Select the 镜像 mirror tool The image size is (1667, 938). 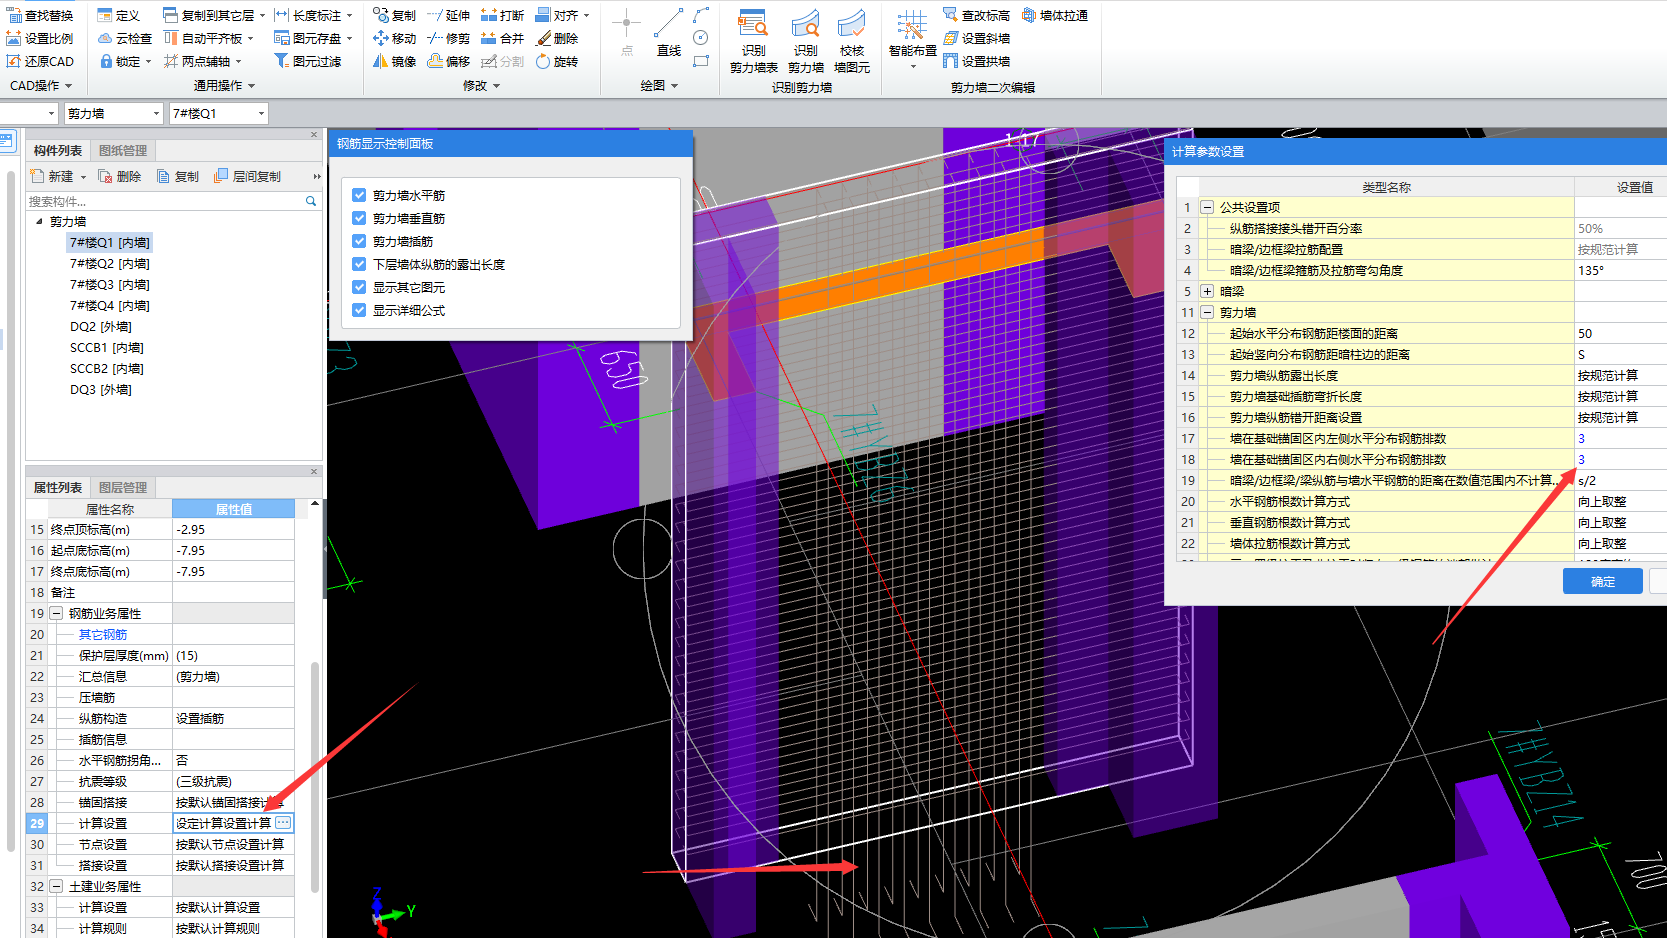394,61
